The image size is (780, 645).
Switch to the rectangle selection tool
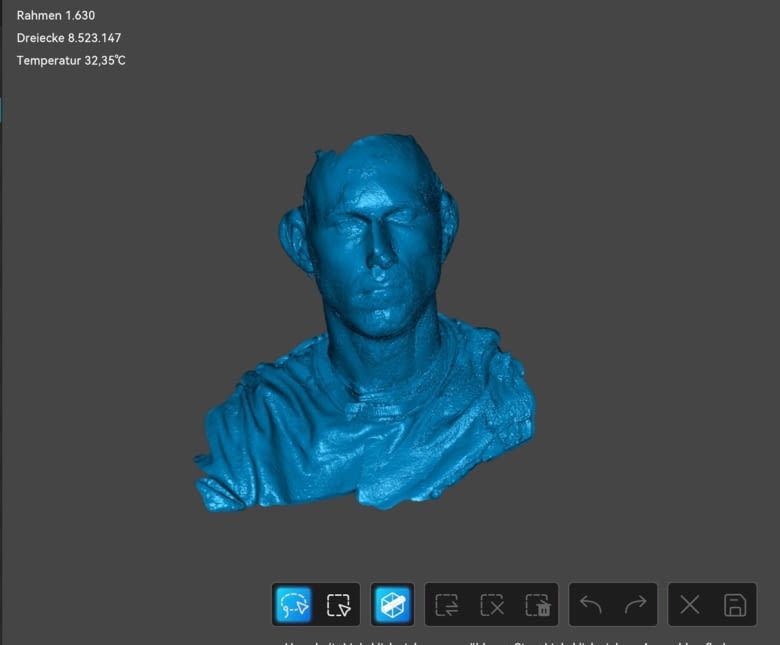[339, 605]
